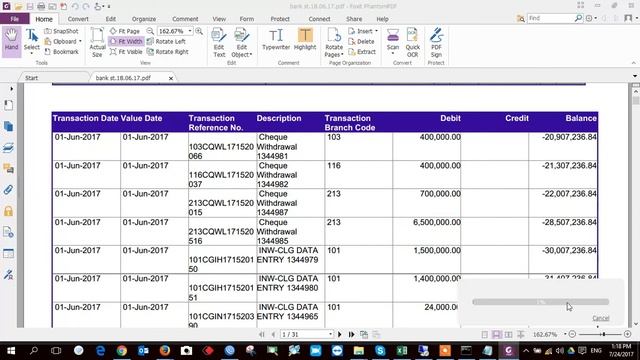The width and height of the screenshot is (640, 360).
Task: Close the bank st.18.06.17.pdf tab
Action: coord(171,78)
